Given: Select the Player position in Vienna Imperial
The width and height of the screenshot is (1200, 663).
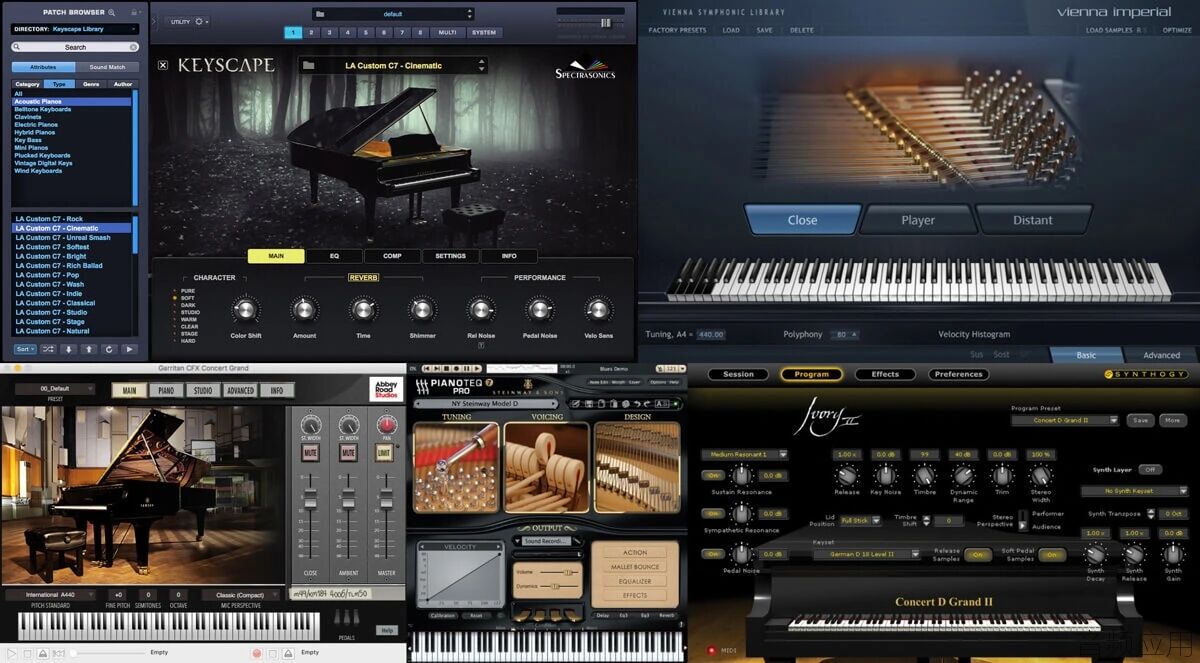Looking at the screenshot, I should 917,220.
